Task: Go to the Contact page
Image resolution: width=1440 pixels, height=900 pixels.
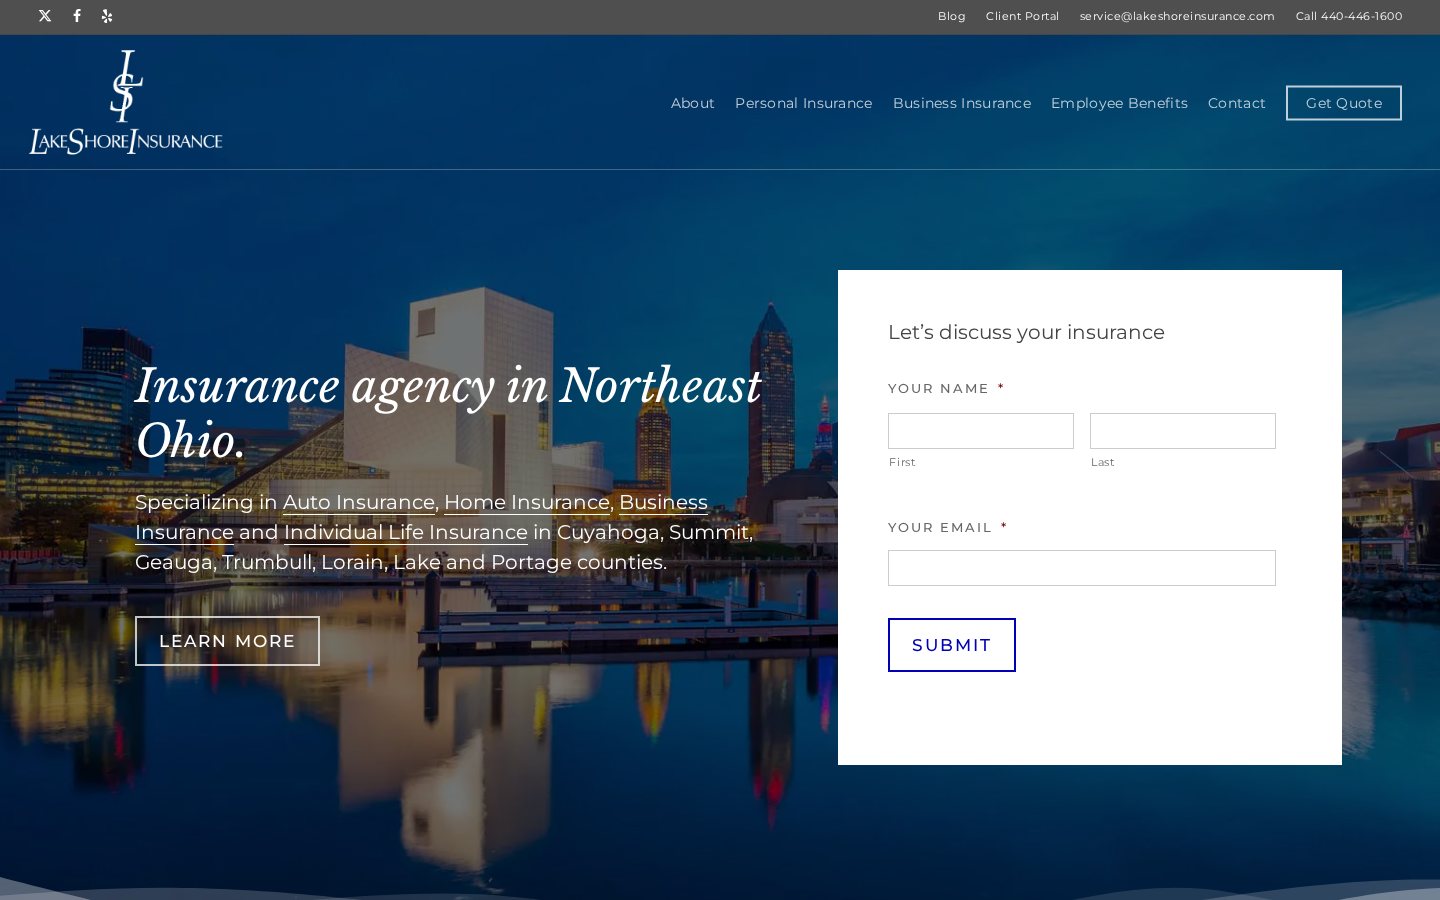Action: pyautogui.click(x=1236, y=103)
